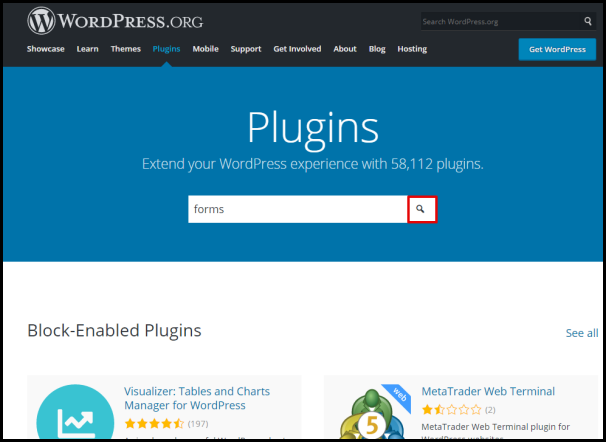
Task: Open the Mobile menu item
Action: [206, 49]
